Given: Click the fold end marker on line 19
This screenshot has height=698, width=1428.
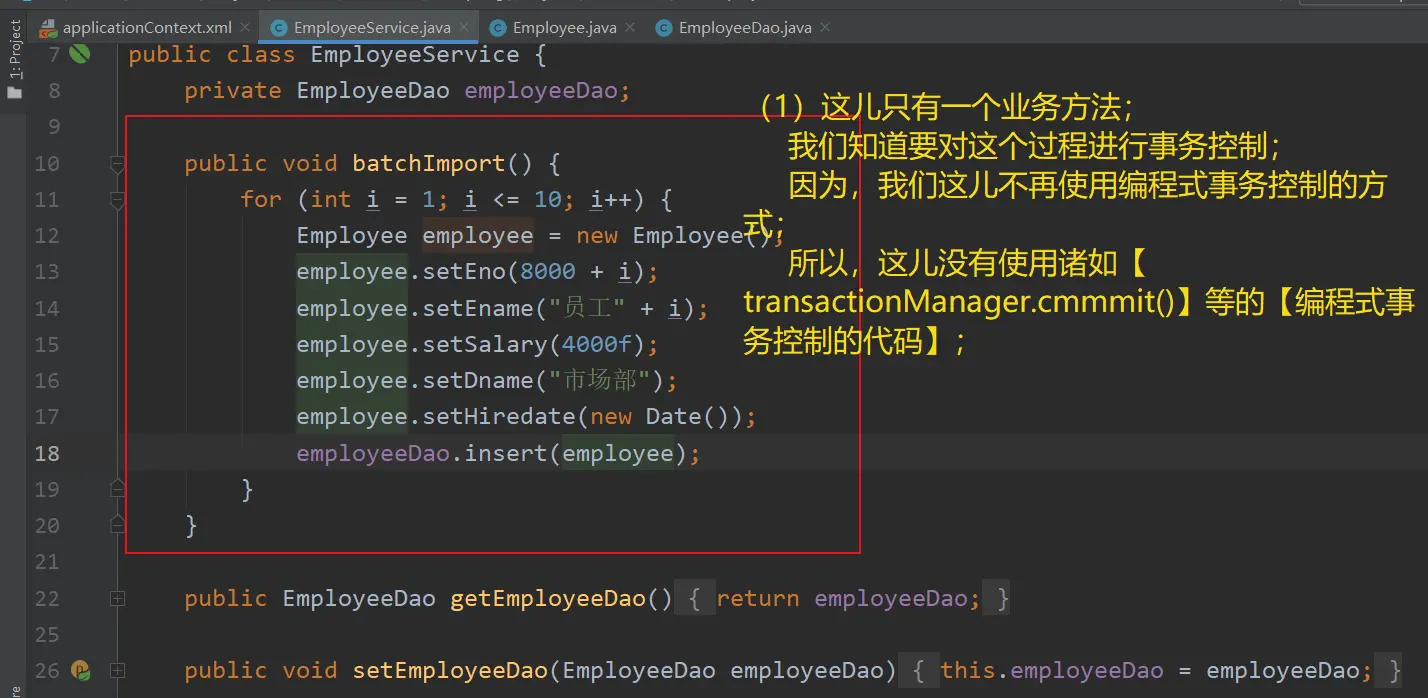Looking at the screenshot, I should (x=117, y=489).
